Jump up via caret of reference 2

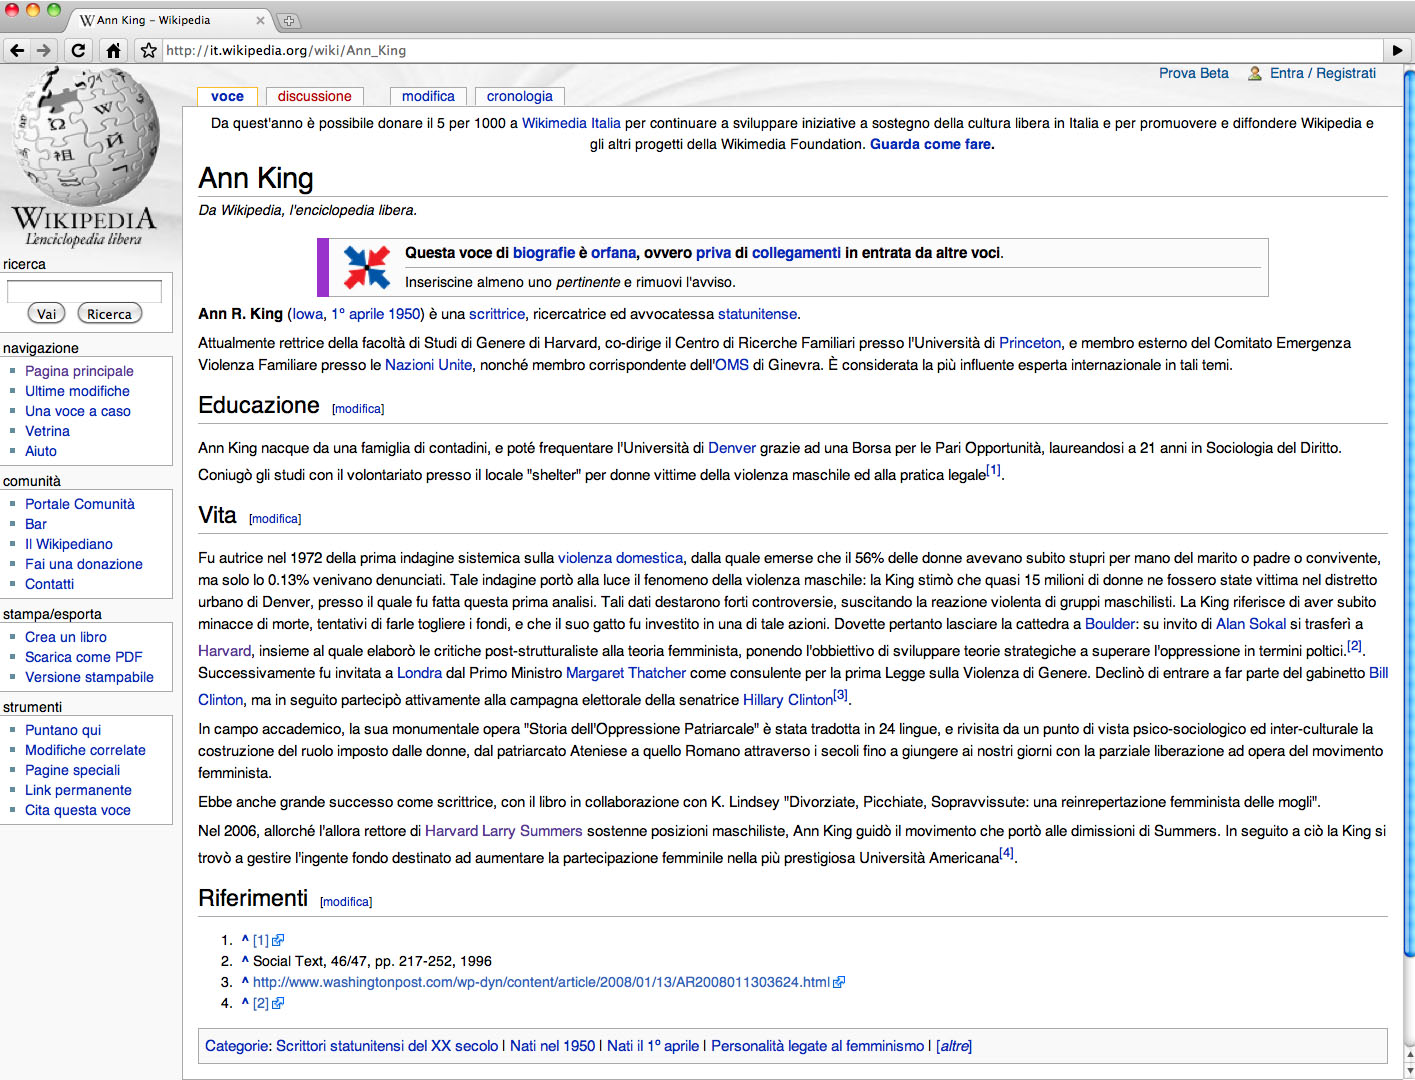245,960
